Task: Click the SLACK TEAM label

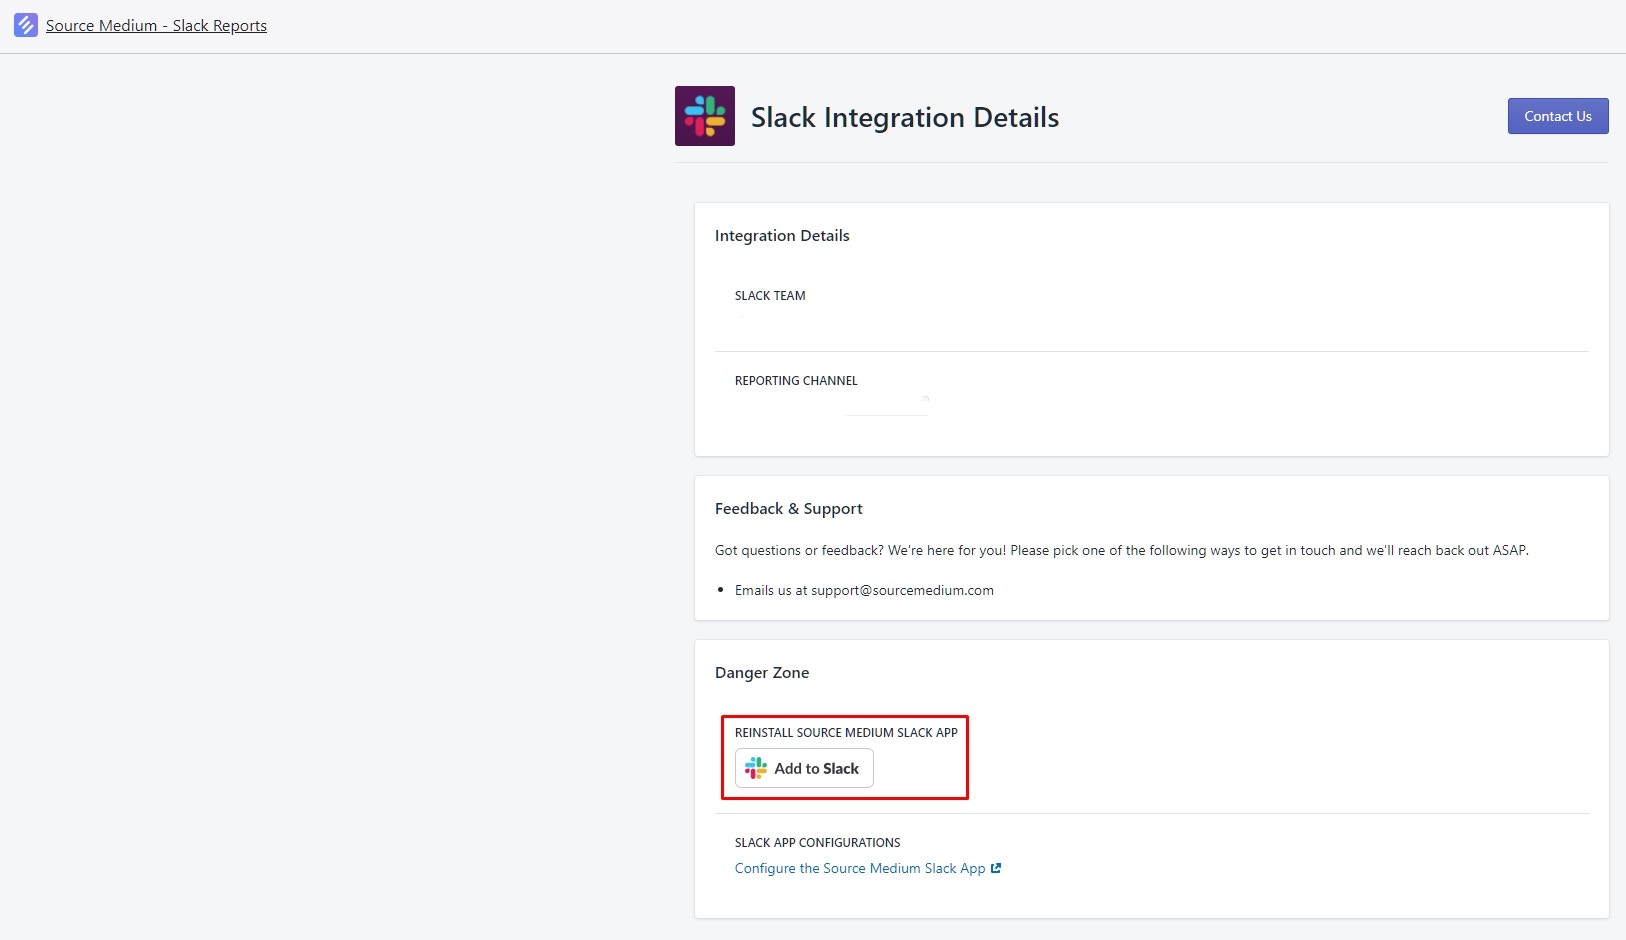Action: [770, 296]
